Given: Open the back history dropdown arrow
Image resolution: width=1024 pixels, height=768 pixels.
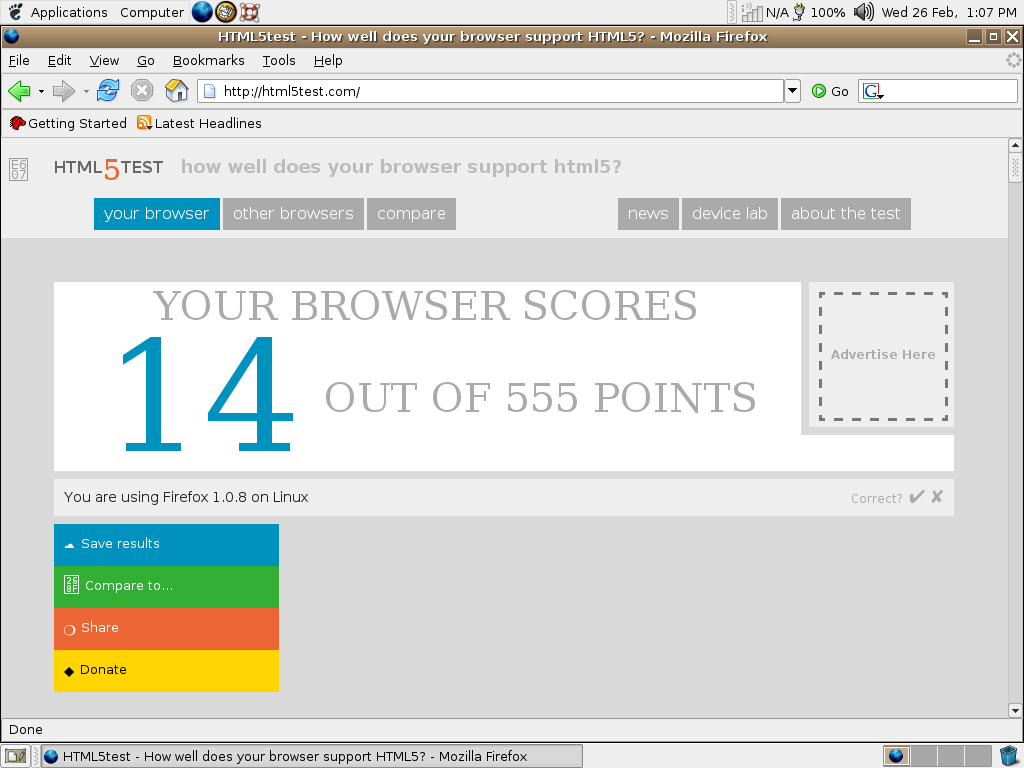Looking at the screenshot, I should (x=41, y=91).
